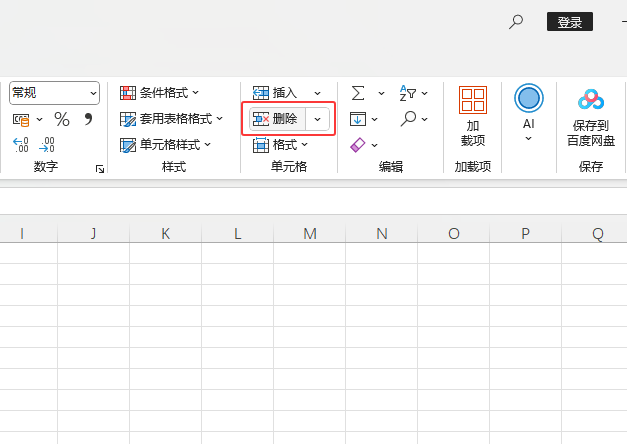
Task: Click the Fill down icon
Action: tap(358, 119)
